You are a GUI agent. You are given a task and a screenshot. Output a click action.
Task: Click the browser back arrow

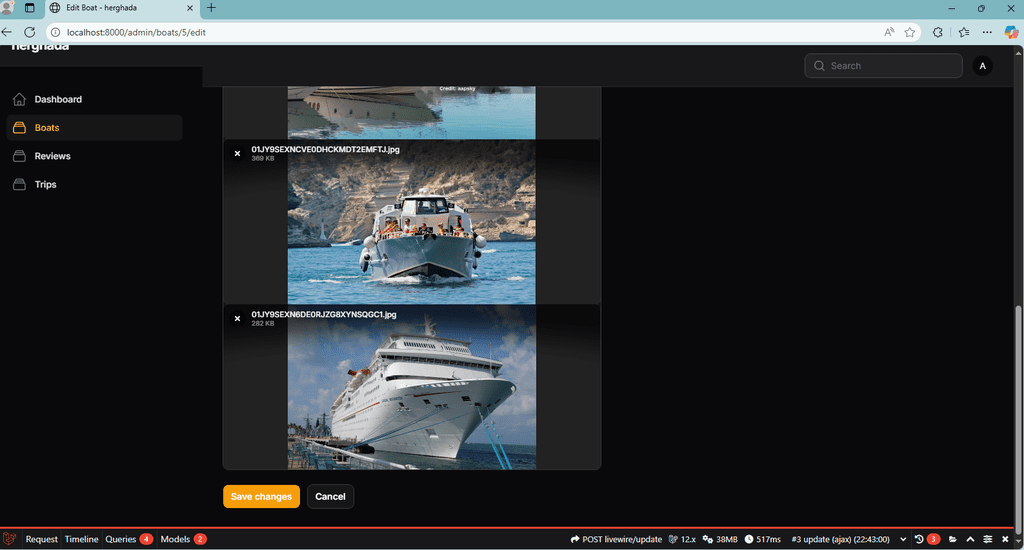click(x=7, y=32)
